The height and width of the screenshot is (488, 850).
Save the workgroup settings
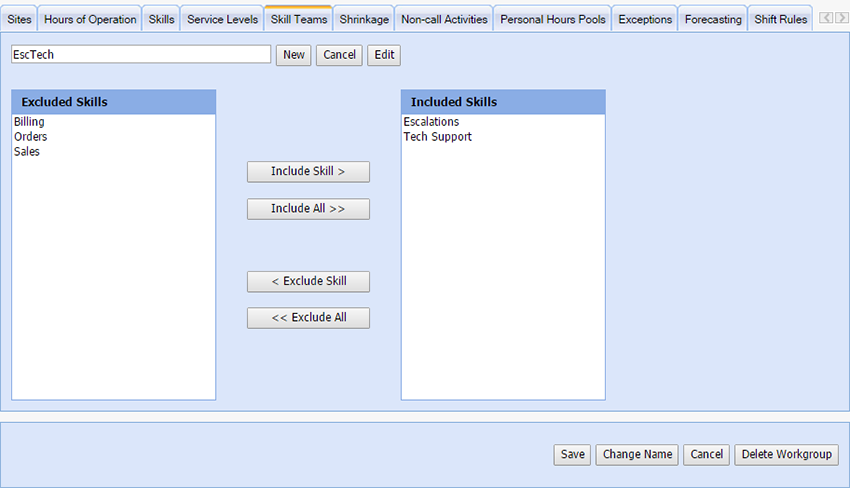pyautogui.click(x=572, y=455)
